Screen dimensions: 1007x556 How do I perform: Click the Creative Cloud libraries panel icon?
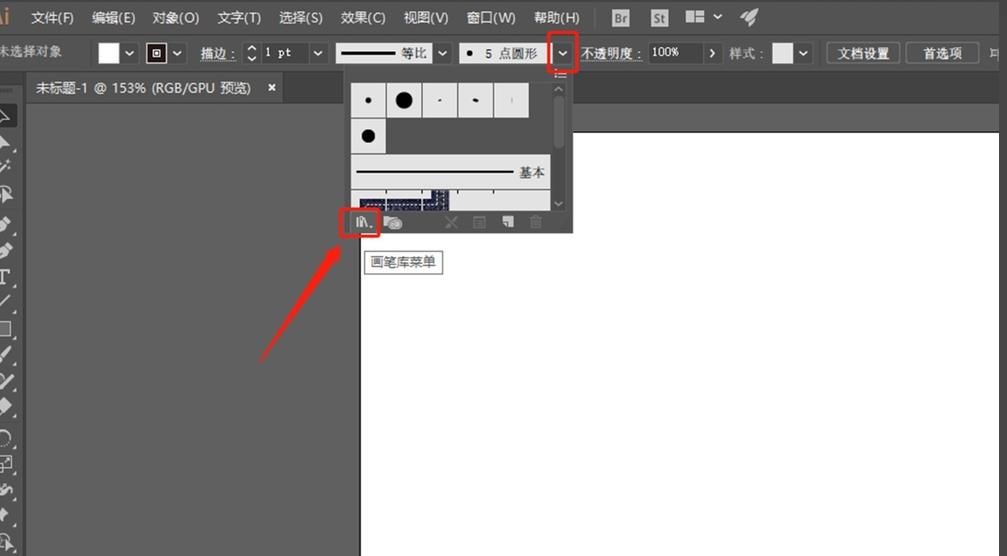(392, 223)
